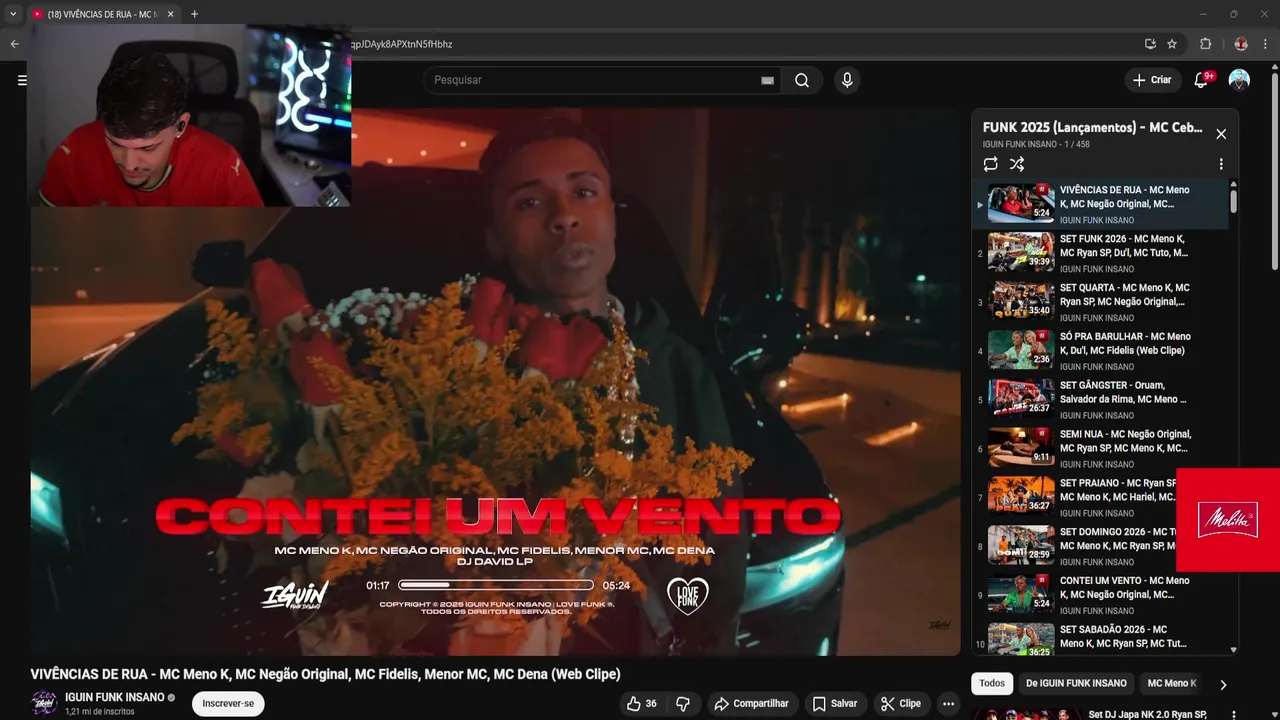The height and width of the screenshot is (720, 1280).
Task: Select the Todos filter chip
Action: click(x=992, y=683)
